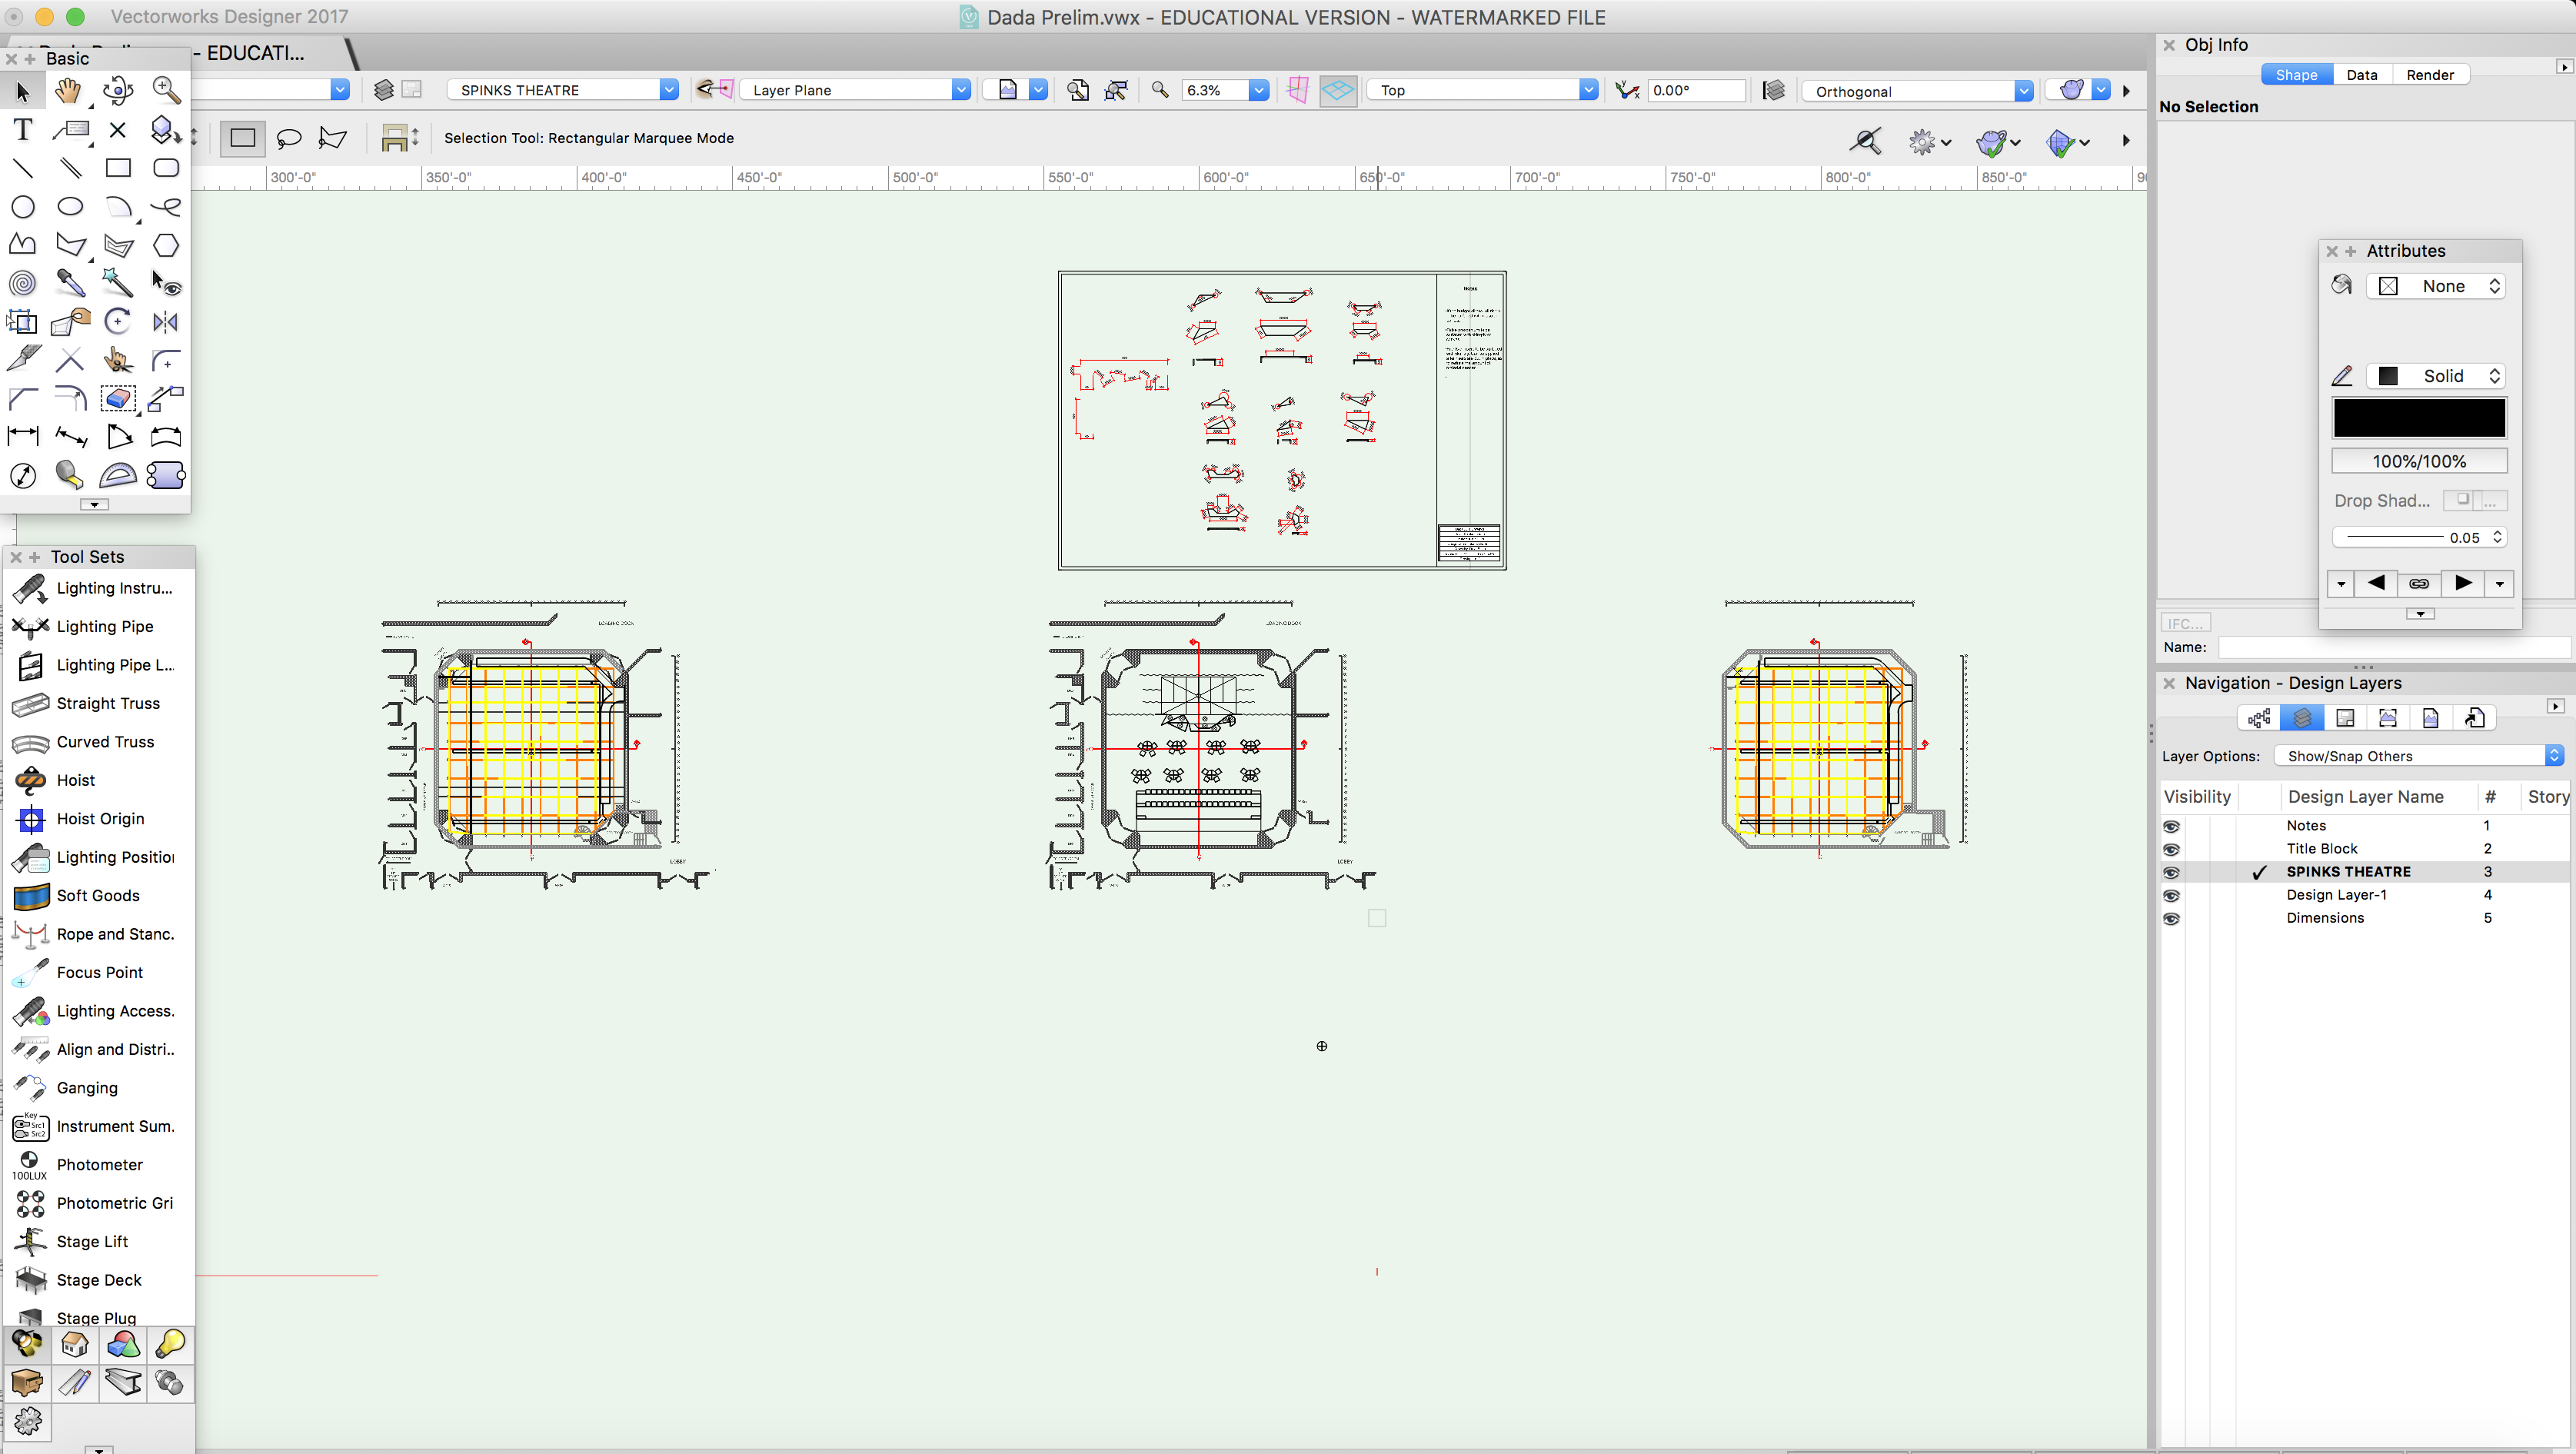Activate the Lighting Instrument tool
The image size is (2576, 1454).
coord(29,588)
